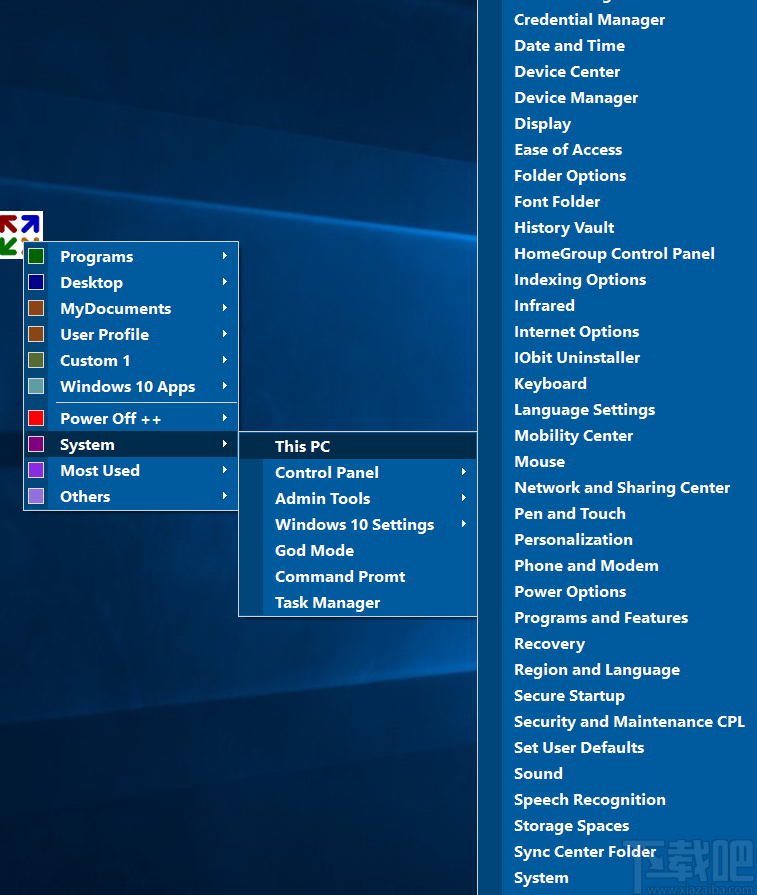Viewport: 757px width, 895px height.
Task: Select Control Panel in the System submenu
Action: (x=358, y=472)
